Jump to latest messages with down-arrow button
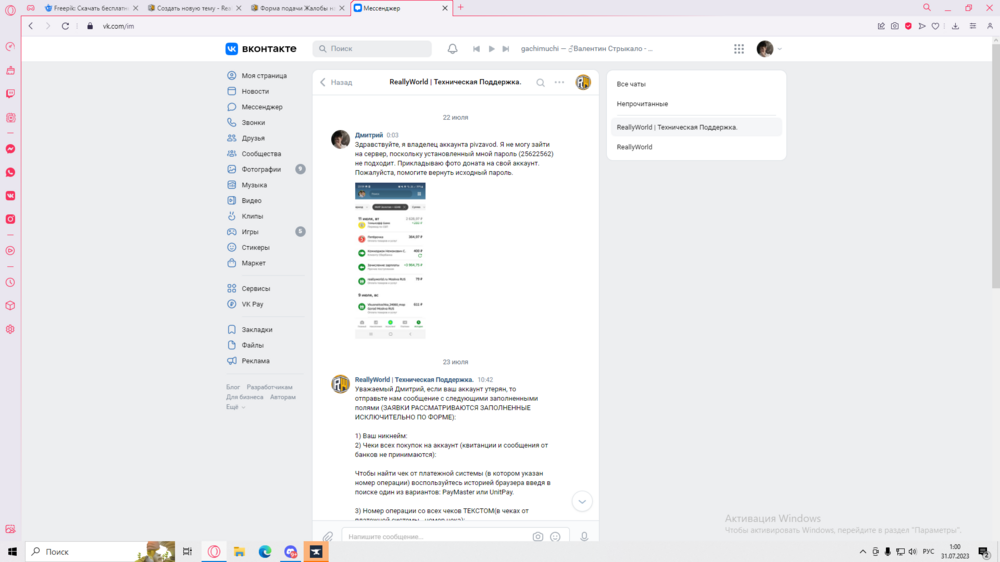This screenshot has height=562, width=1000. (582, 501)
